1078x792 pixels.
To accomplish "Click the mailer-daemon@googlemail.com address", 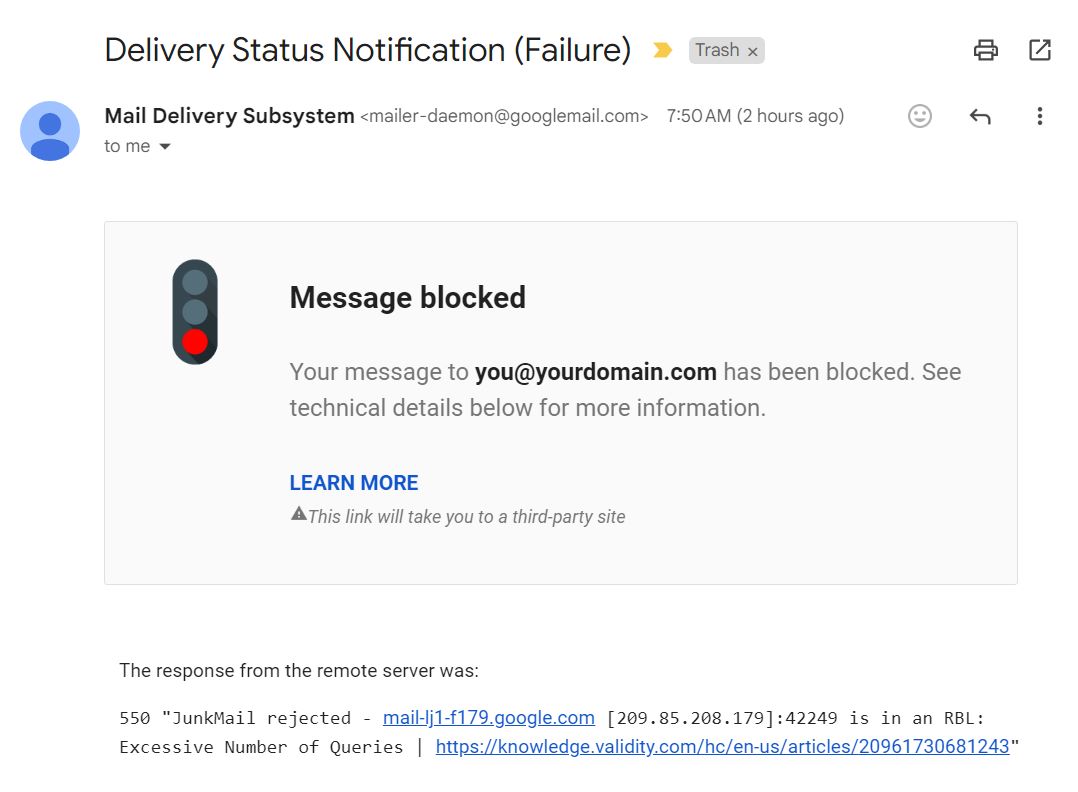I will point(504,116).
